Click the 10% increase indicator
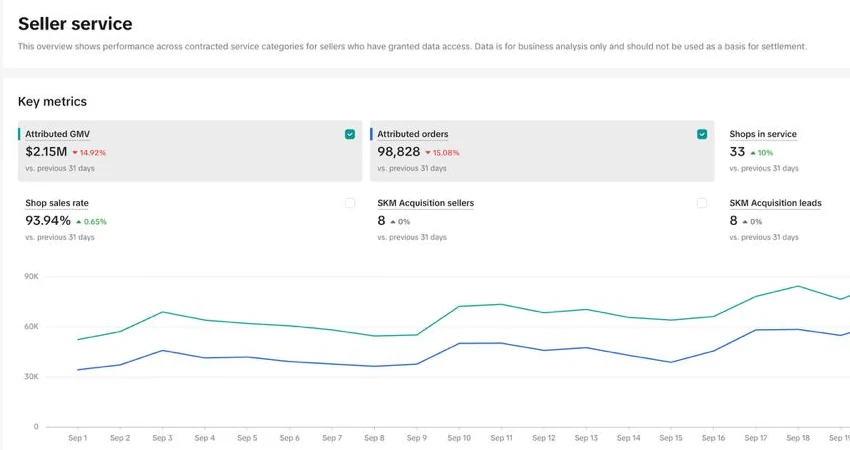850x450 pixels. [x=762, y=153]
